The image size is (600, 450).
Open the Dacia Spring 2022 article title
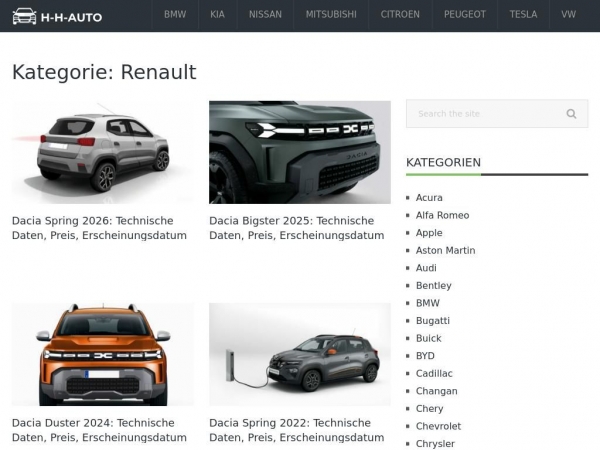tap(297, 430)
